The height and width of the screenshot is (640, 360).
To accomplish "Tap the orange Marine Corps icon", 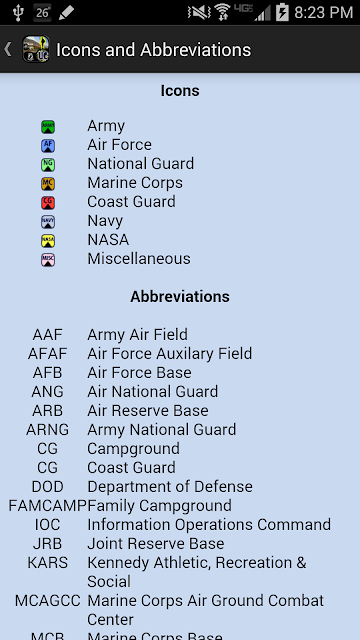I will tap(48, 184).
